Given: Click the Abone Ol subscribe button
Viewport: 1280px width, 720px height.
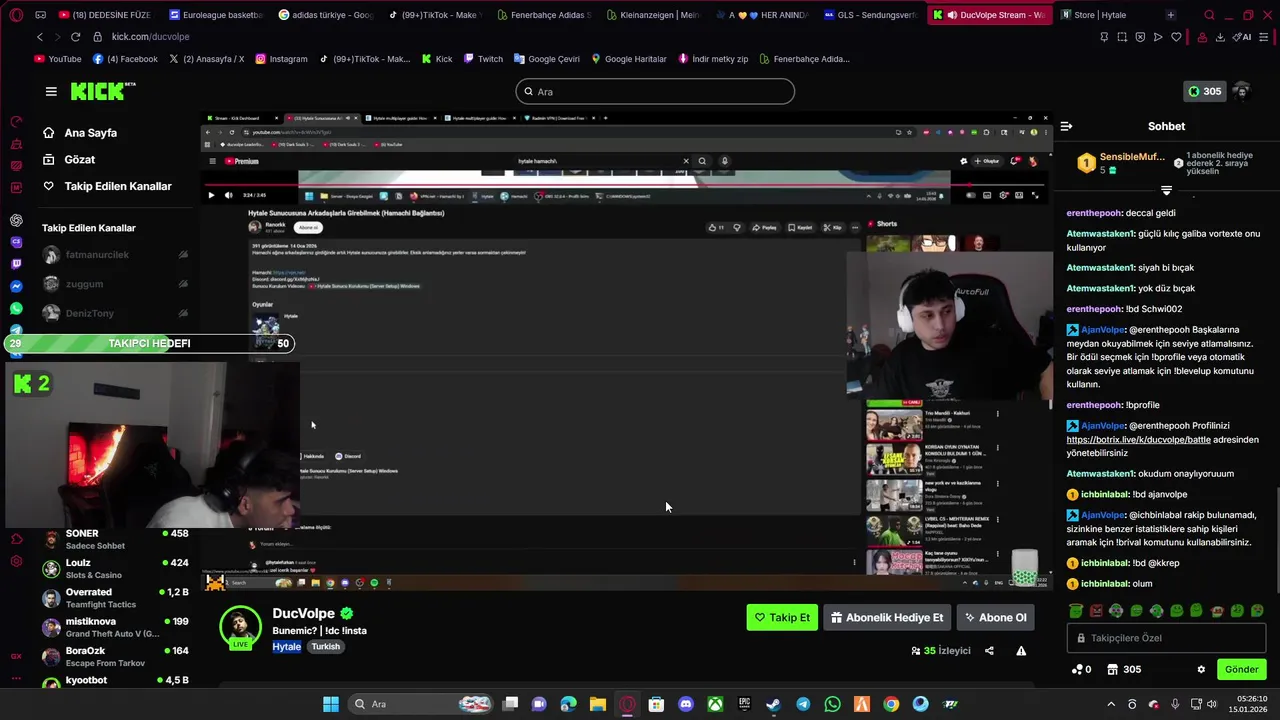Looking at the screenshot, I should coord(995,618).
